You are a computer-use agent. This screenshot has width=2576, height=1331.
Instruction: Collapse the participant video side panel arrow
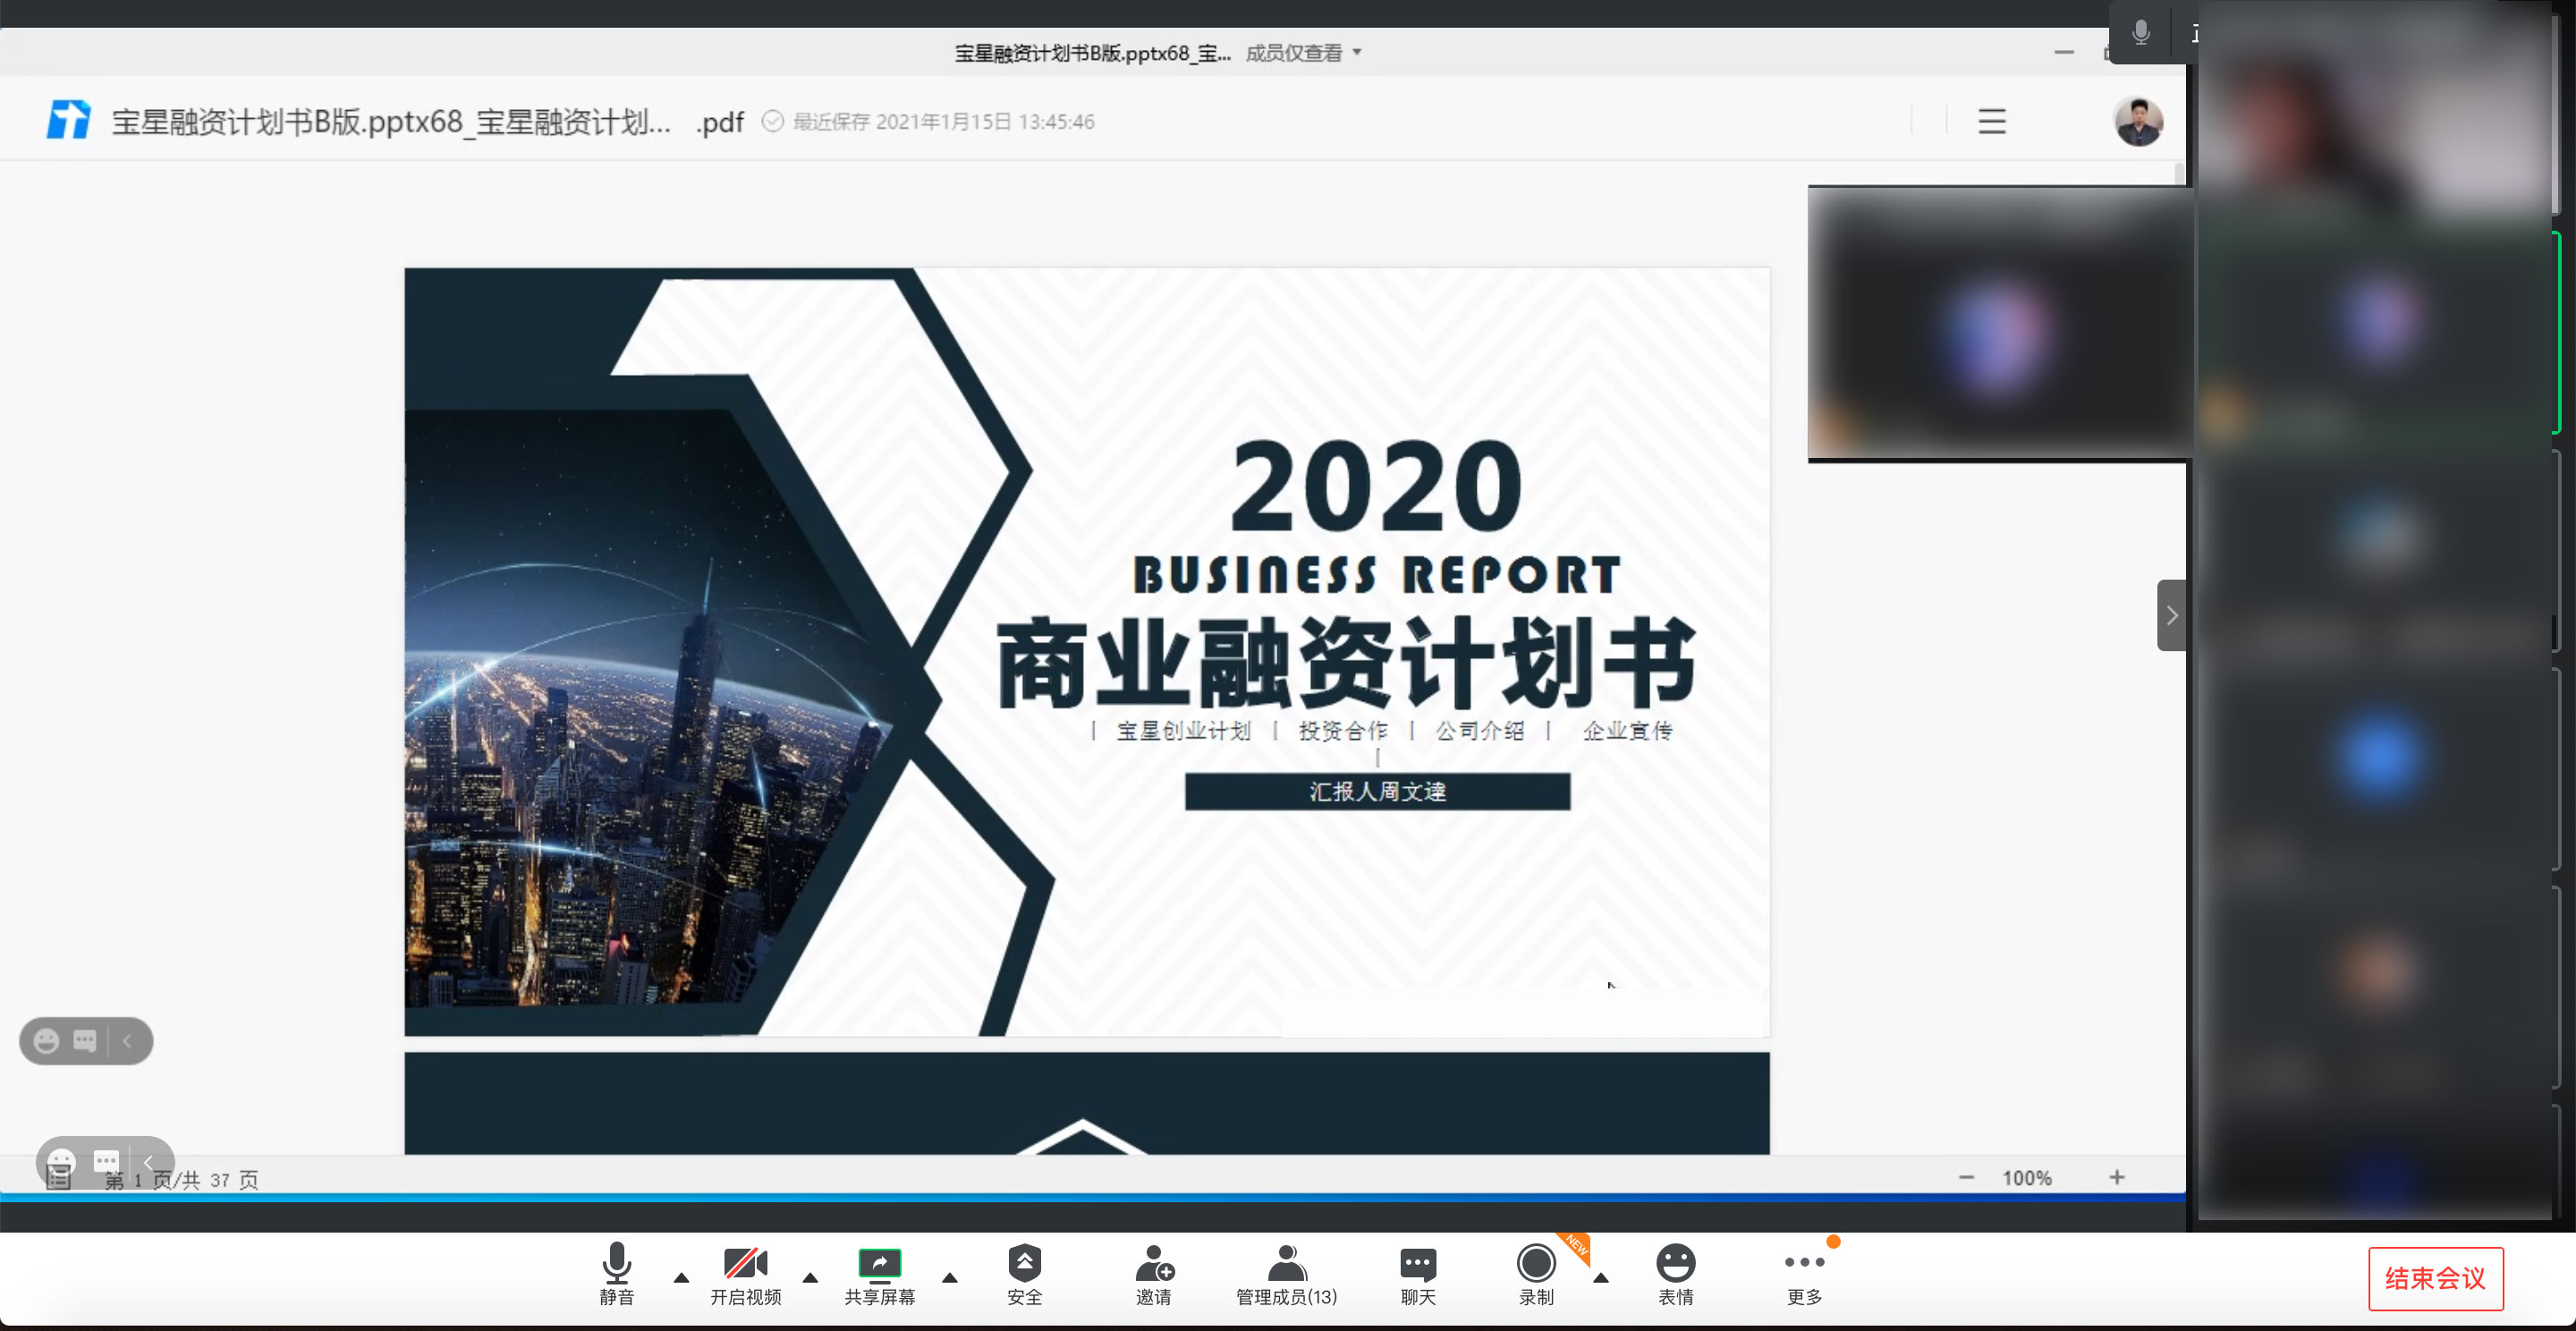[x=2171, y=615]
